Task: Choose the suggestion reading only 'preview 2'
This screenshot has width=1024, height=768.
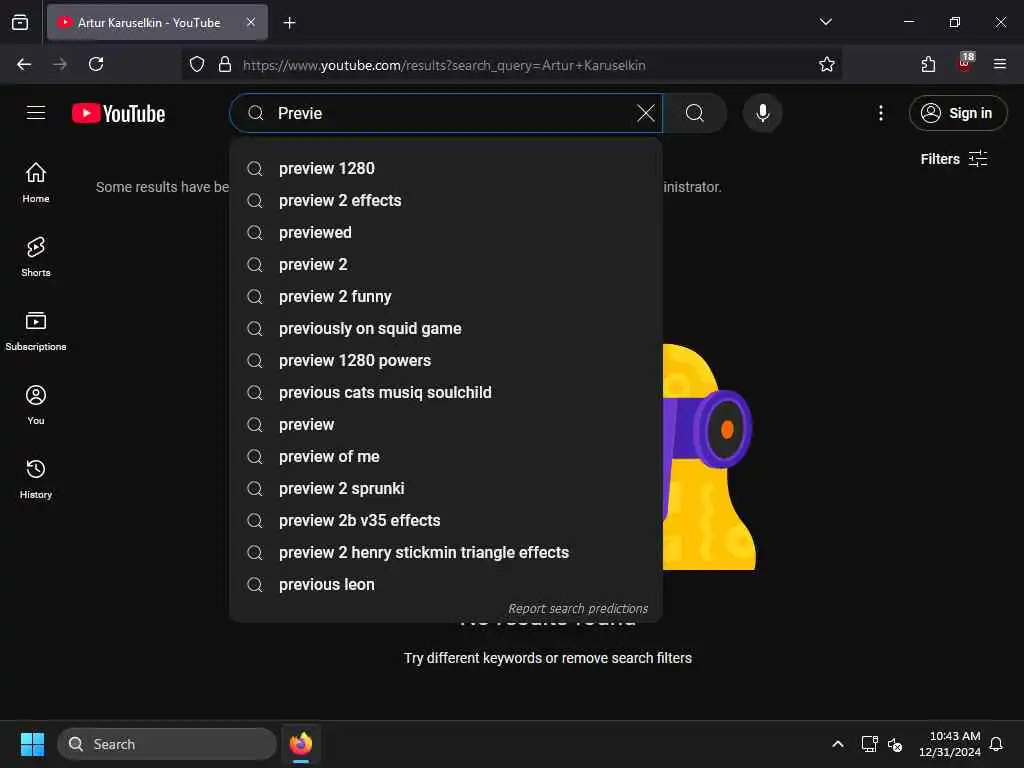Action: (446, 264)
